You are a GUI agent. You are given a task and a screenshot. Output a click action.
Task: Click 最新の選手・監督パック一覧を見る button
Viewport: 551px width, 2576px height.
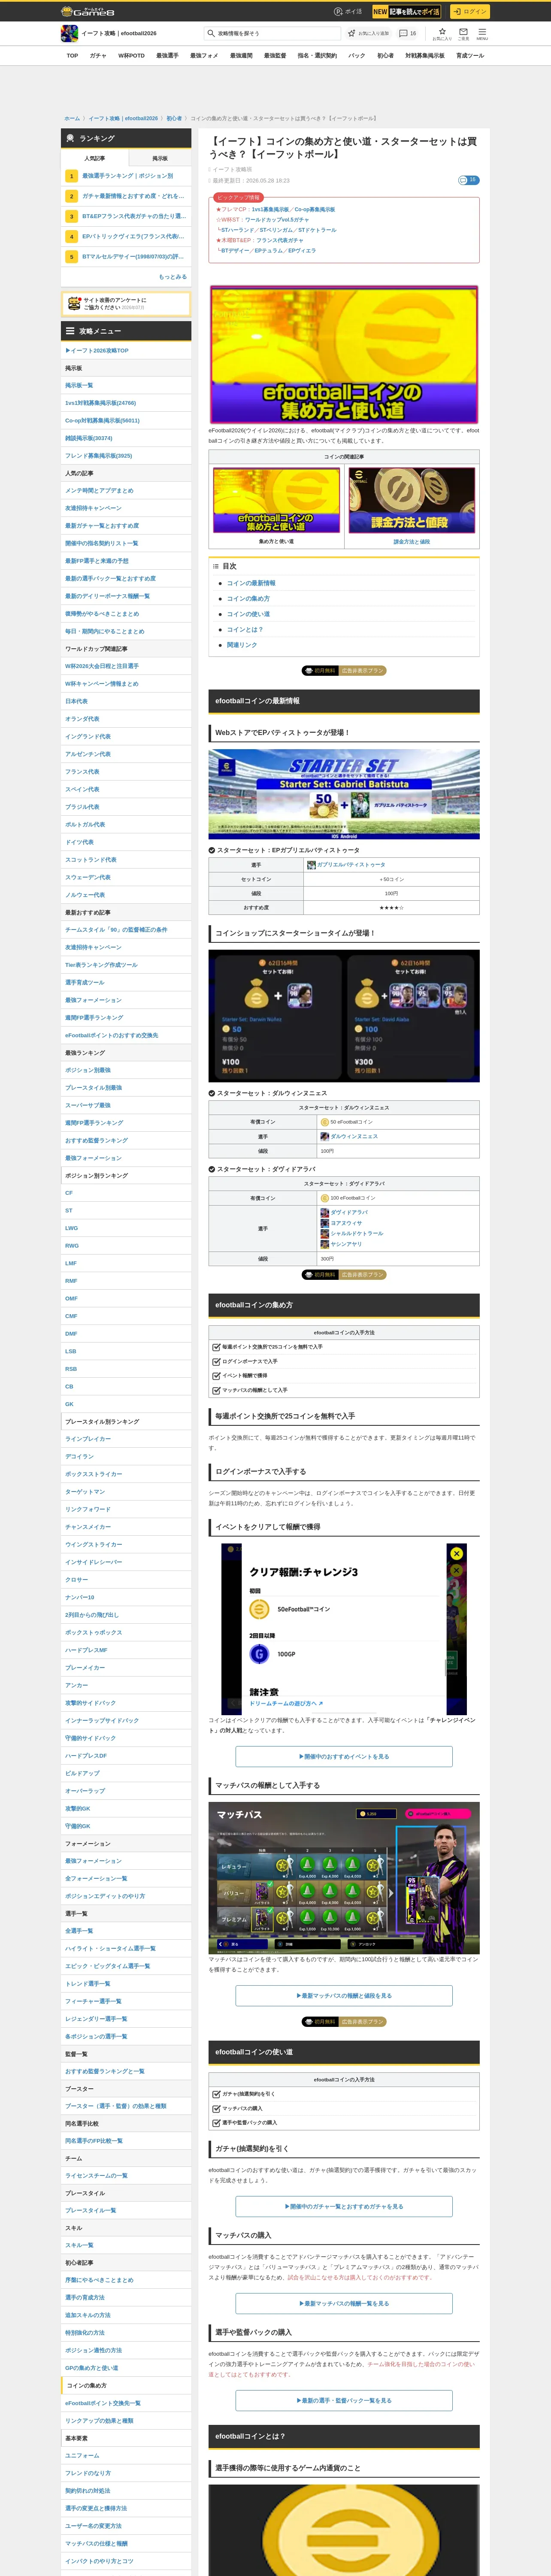pyautogui.click(x=344, y=2400)
